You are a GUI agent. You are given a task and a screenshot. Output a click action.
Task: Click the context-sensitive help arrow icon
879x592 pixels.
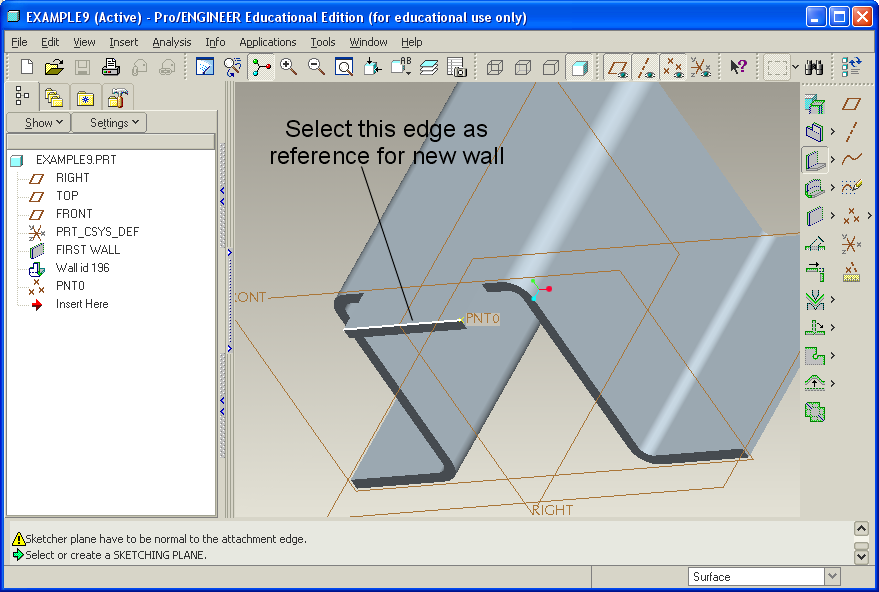point(738,67)
